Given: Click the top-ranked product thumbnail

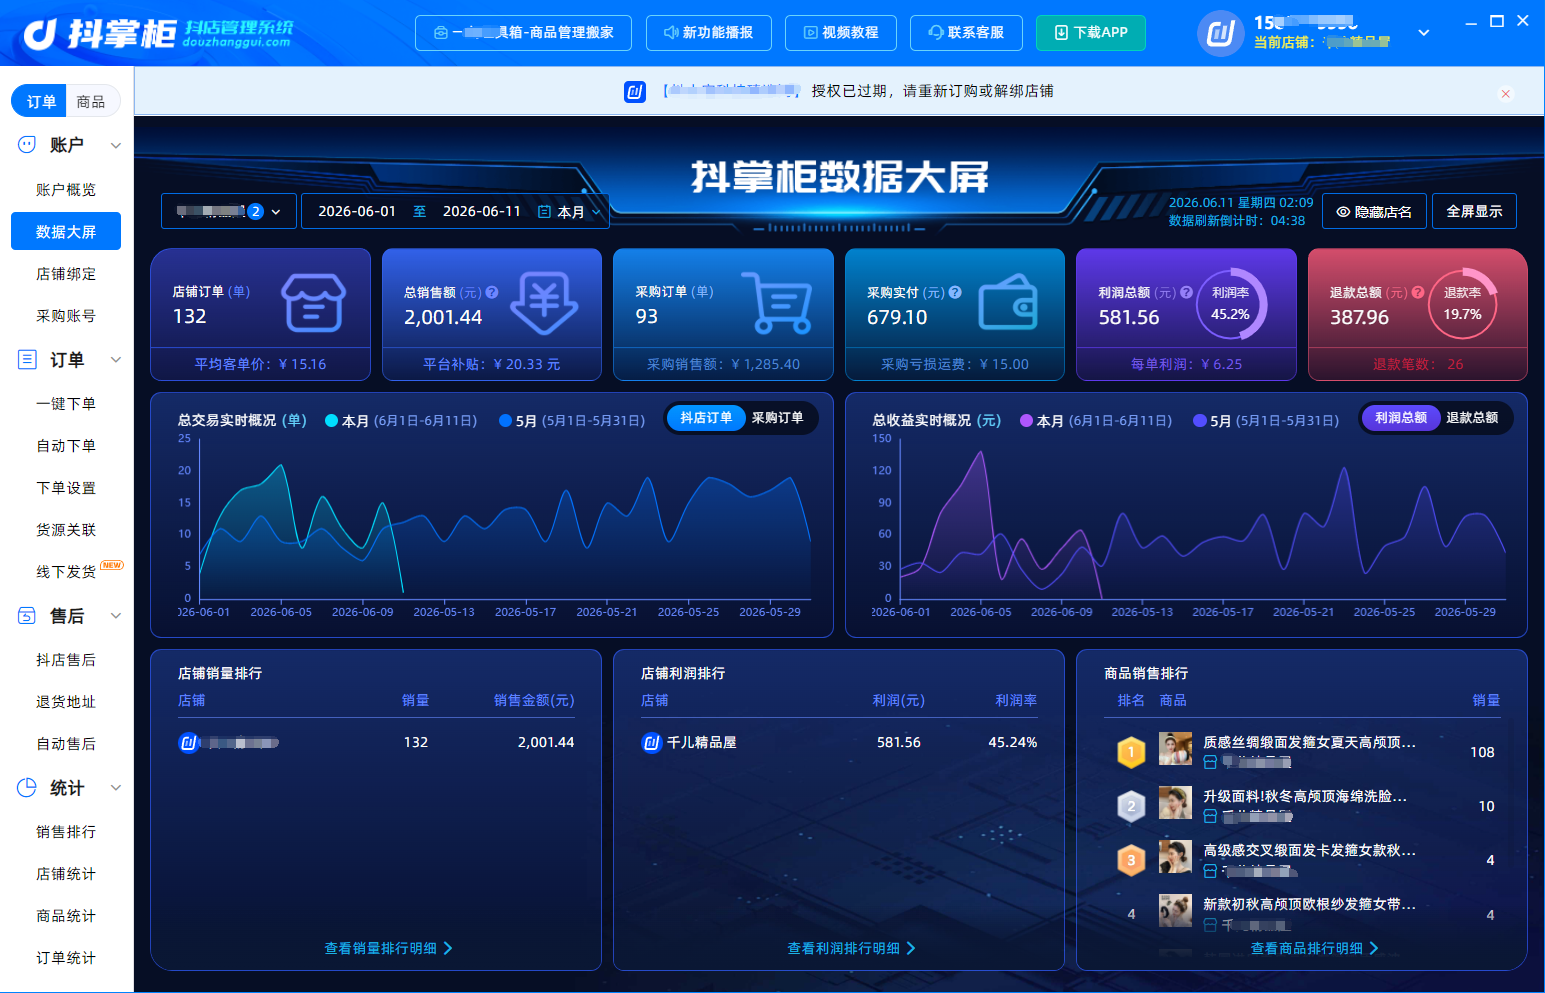Looking at the screenshot, I should tap(1175, 749).
